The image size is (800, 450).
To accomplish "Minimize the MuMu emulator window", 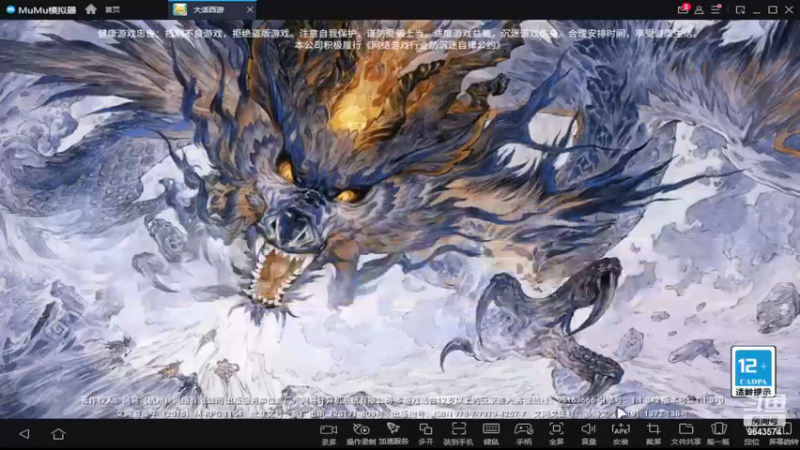I will pos(757,10).
